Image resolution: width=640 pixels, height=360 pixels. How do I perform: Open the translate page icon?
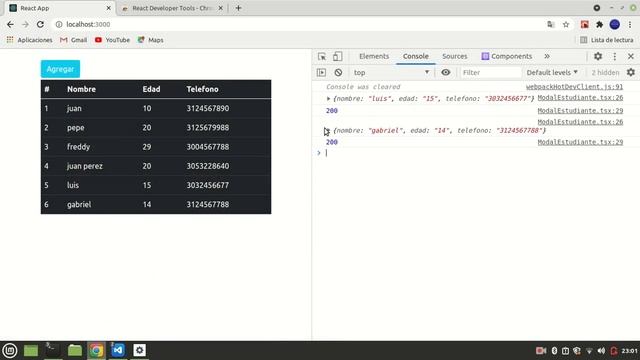pos(551,24)
